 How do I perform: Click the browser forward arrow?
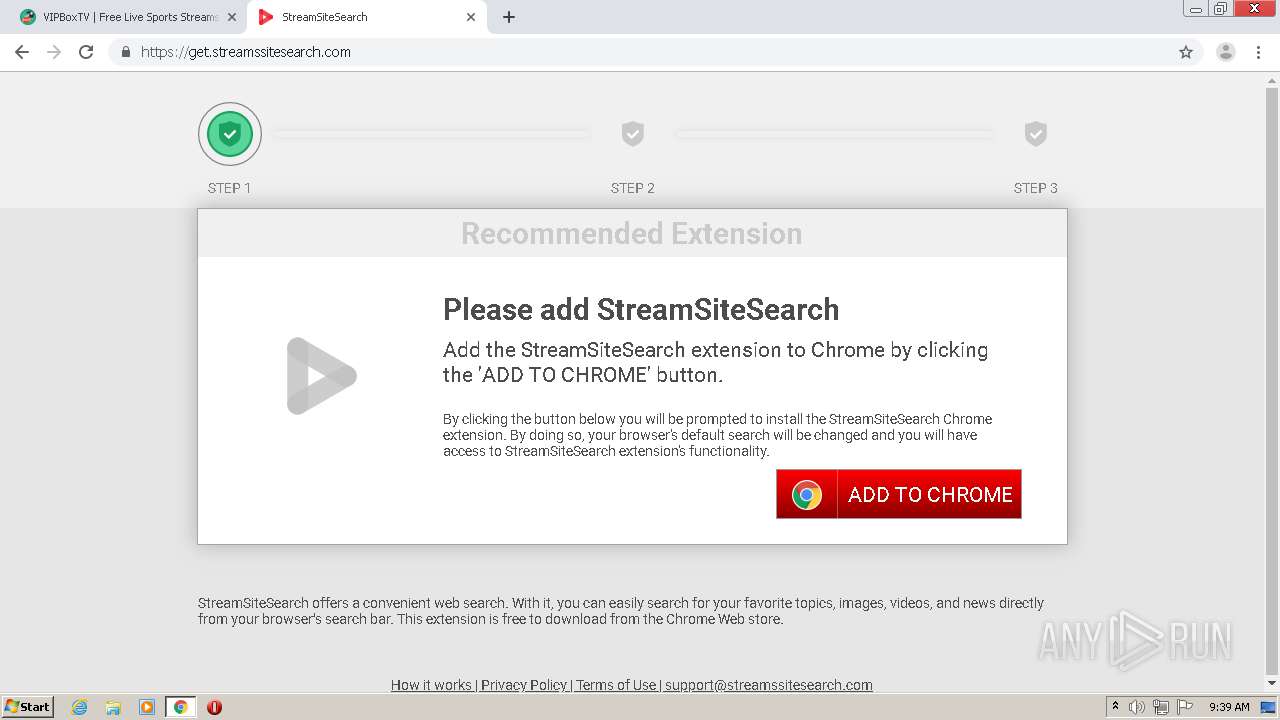click(54, 52)
